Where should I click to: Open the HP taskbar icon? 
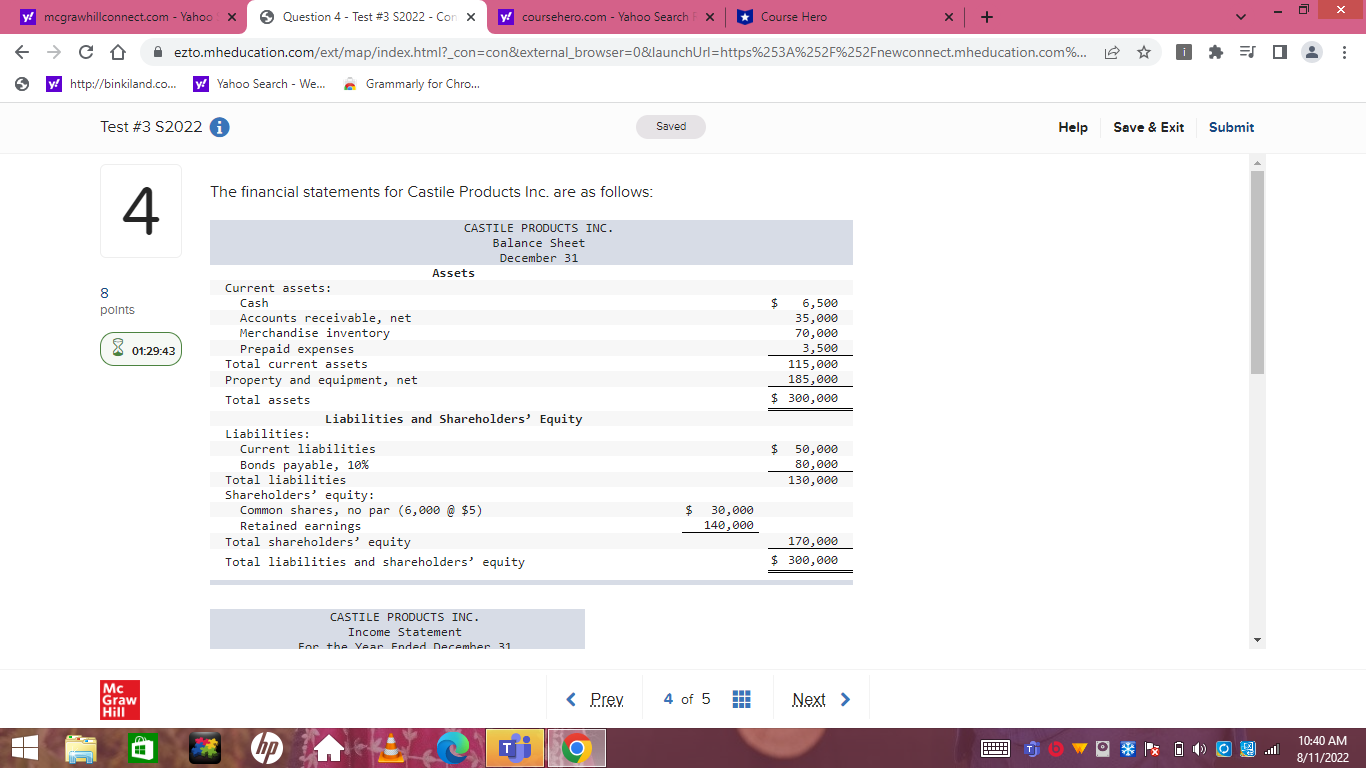267,748
